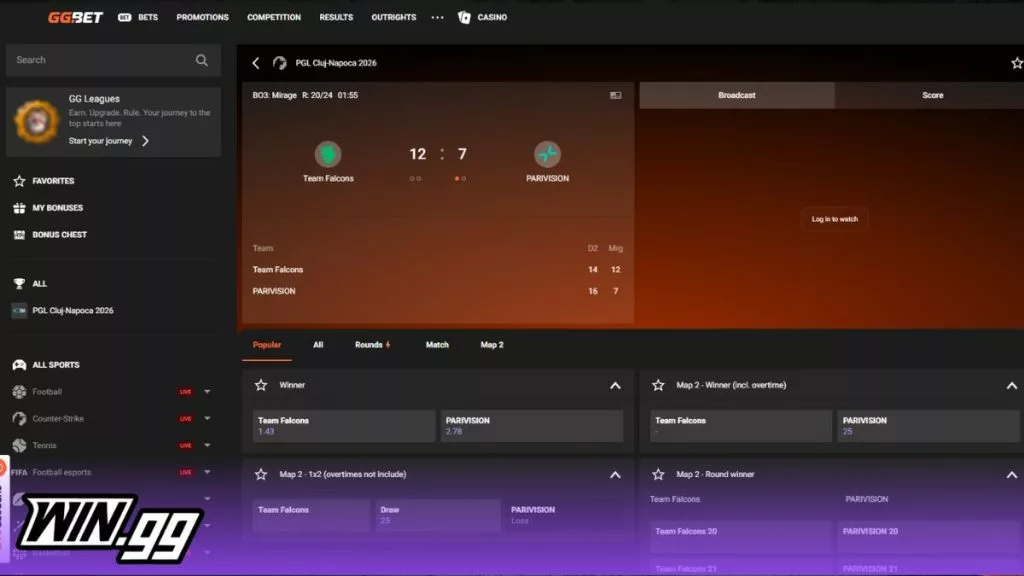Switch to the All markets tab
Image resolution: width=1024 pixels, height=576 pixels.
[x=318, y=345]
